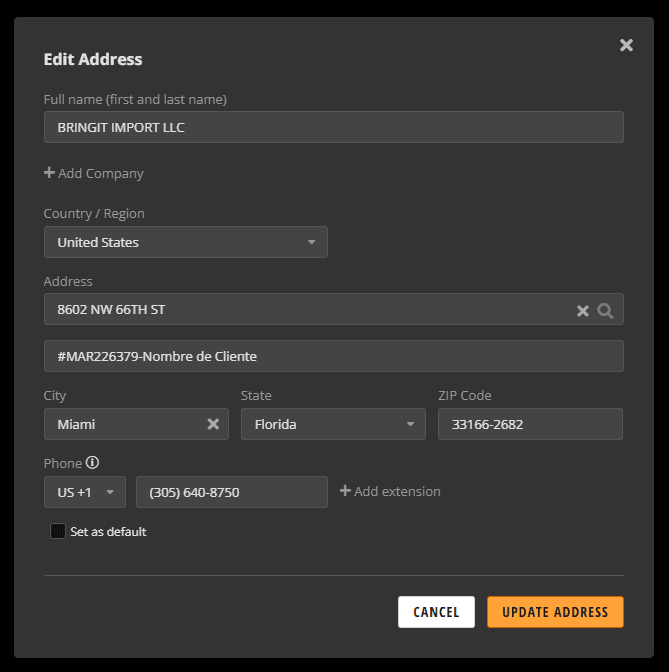The height and width of the screenshot is (672, 669).
Task: Click the Update Address button
Action: 555,612
